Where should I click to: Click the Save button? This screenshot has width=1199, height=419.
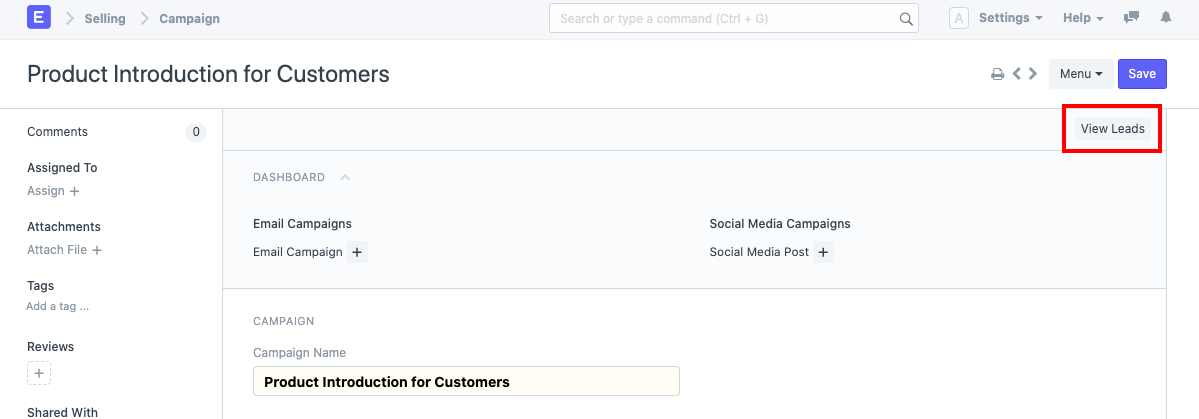point(1142,74)
